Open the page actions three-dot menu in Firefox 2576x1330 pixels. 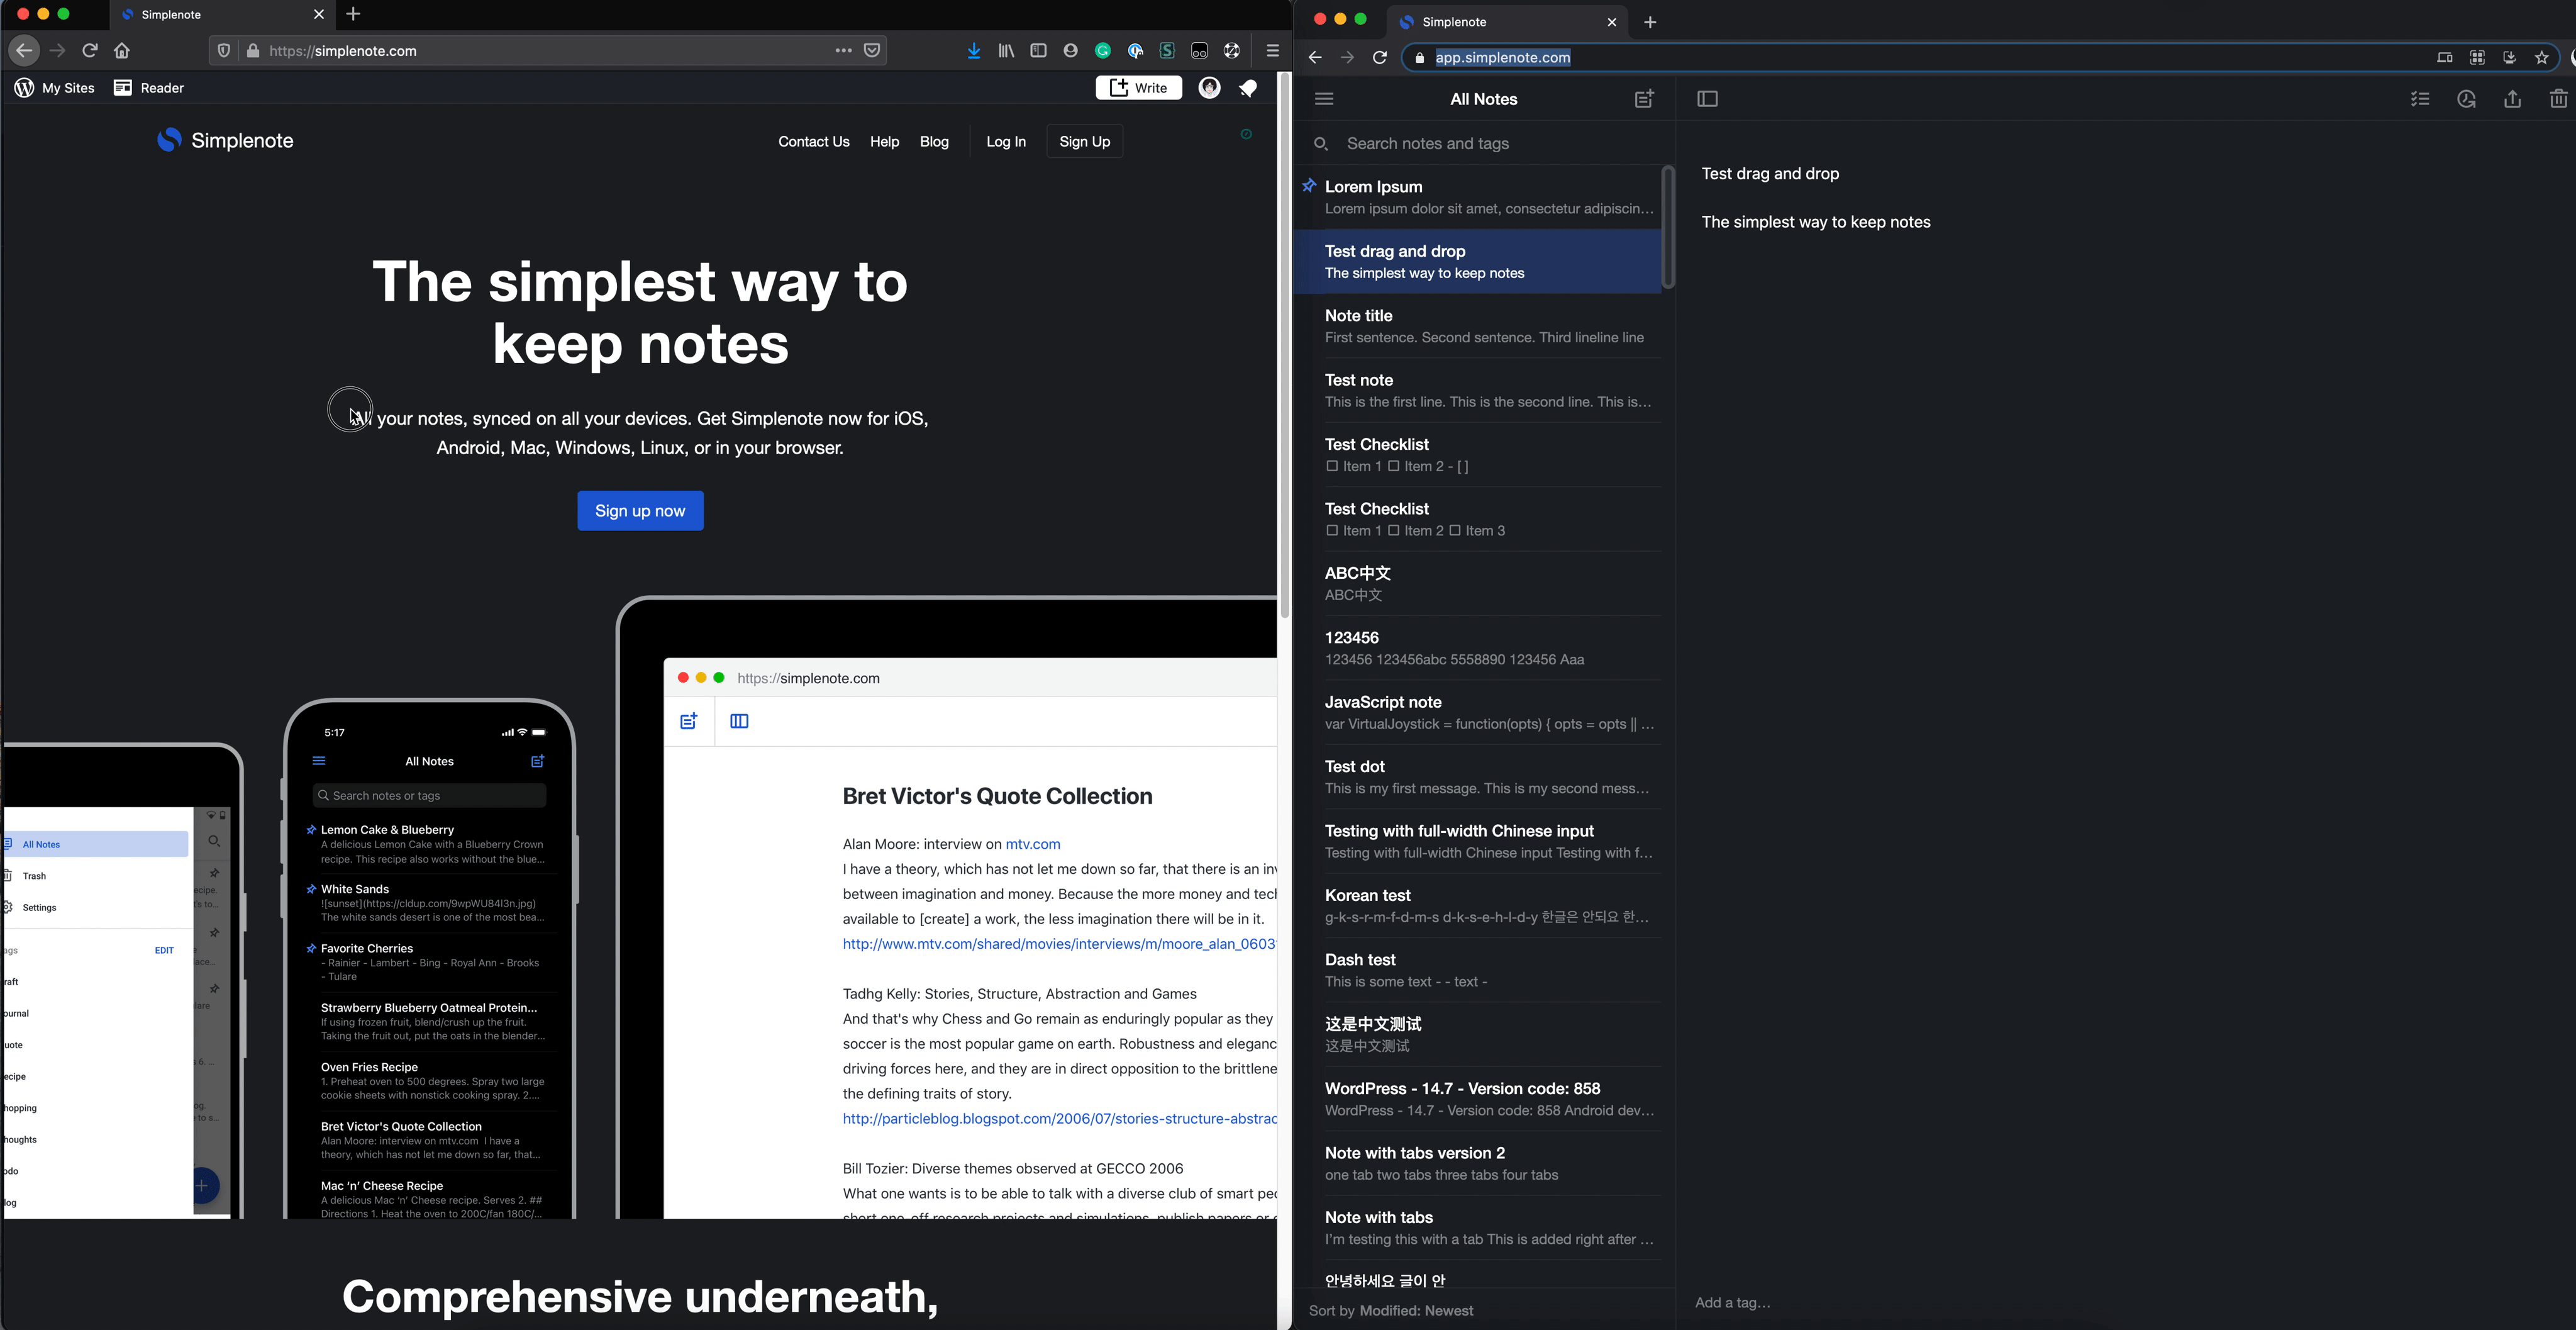tap(844, 51)
